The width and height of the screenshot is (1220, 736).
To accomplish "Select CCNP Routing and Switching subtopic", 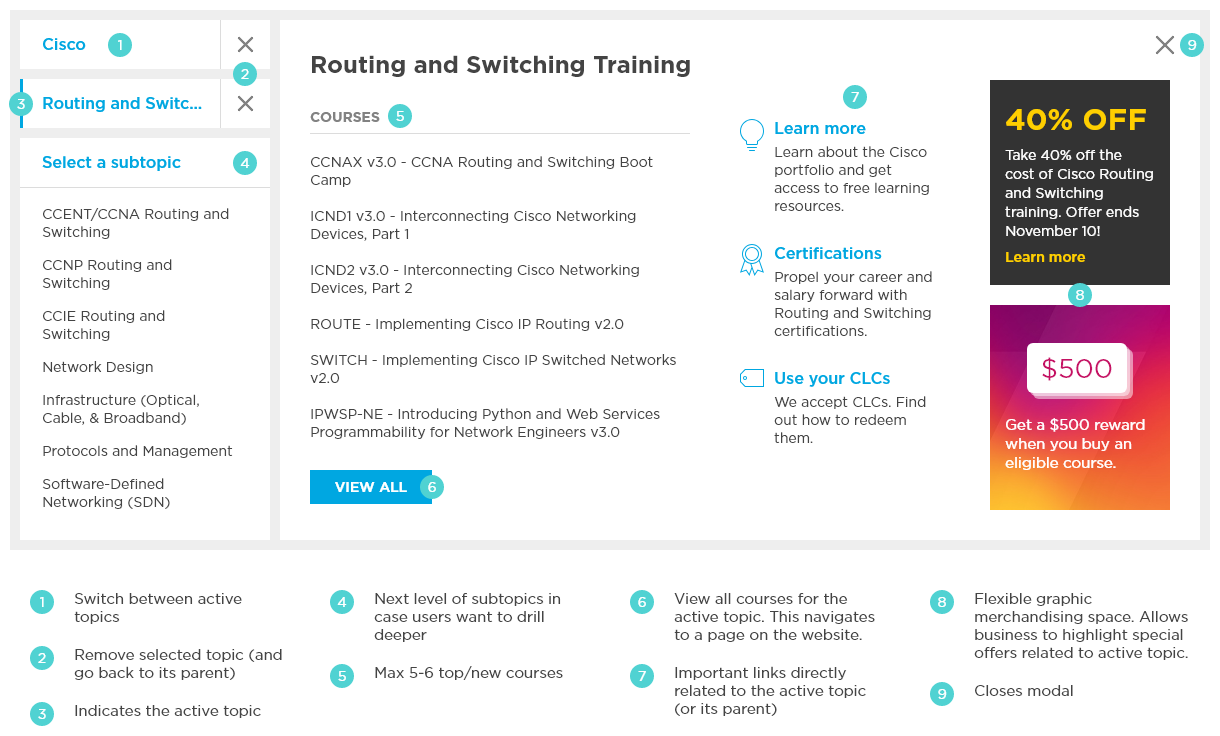I will (107, 274).
